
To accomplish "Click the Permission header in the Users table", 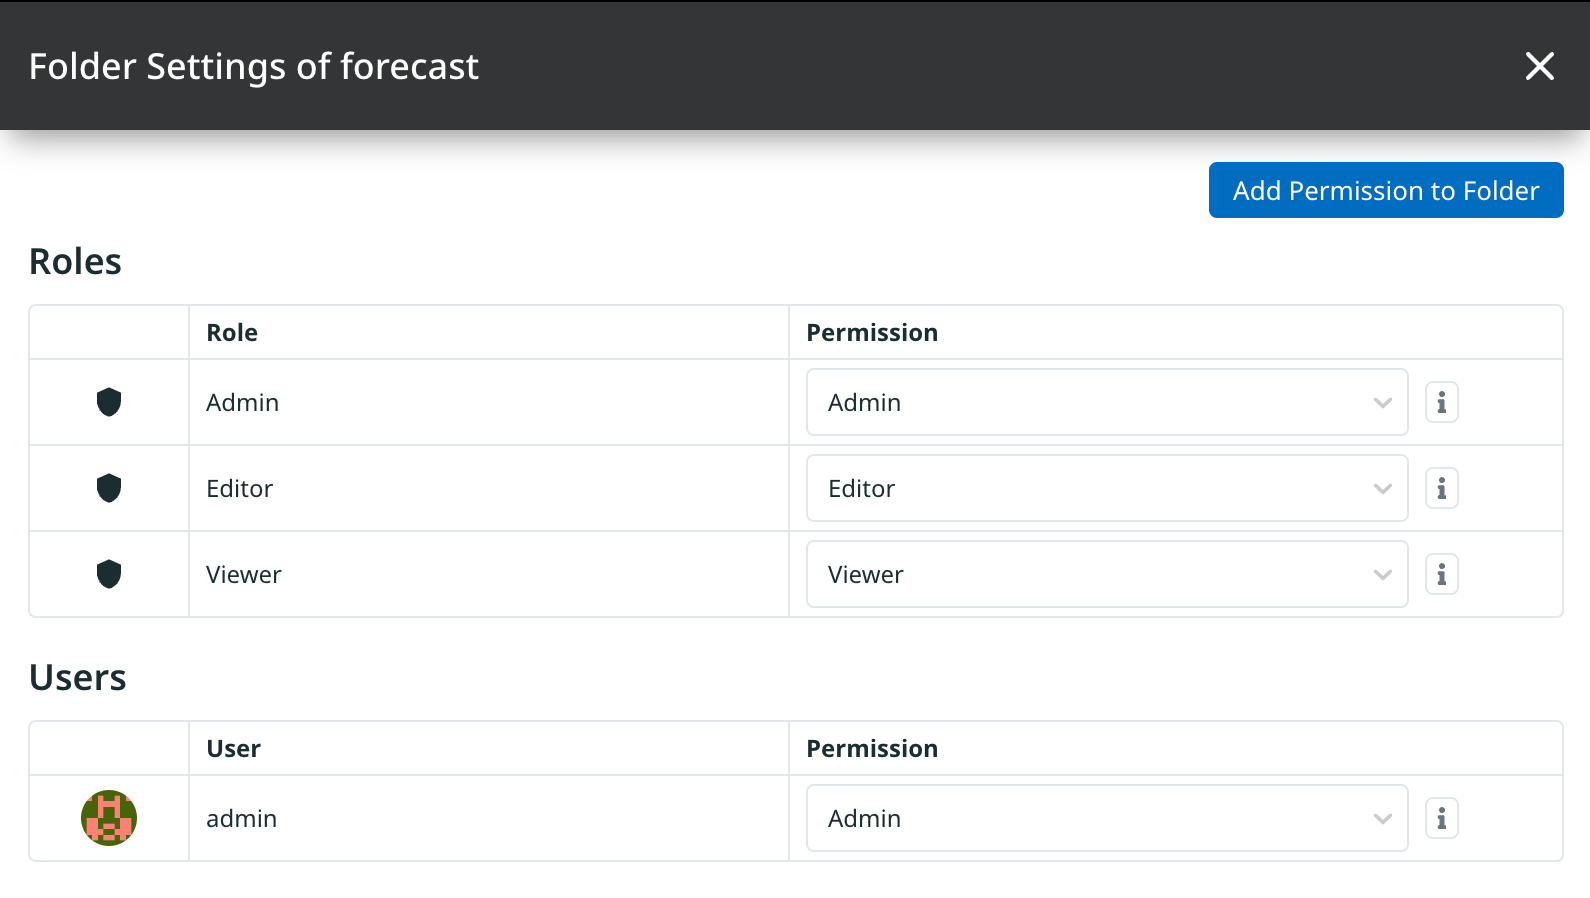I will (872, 748).
